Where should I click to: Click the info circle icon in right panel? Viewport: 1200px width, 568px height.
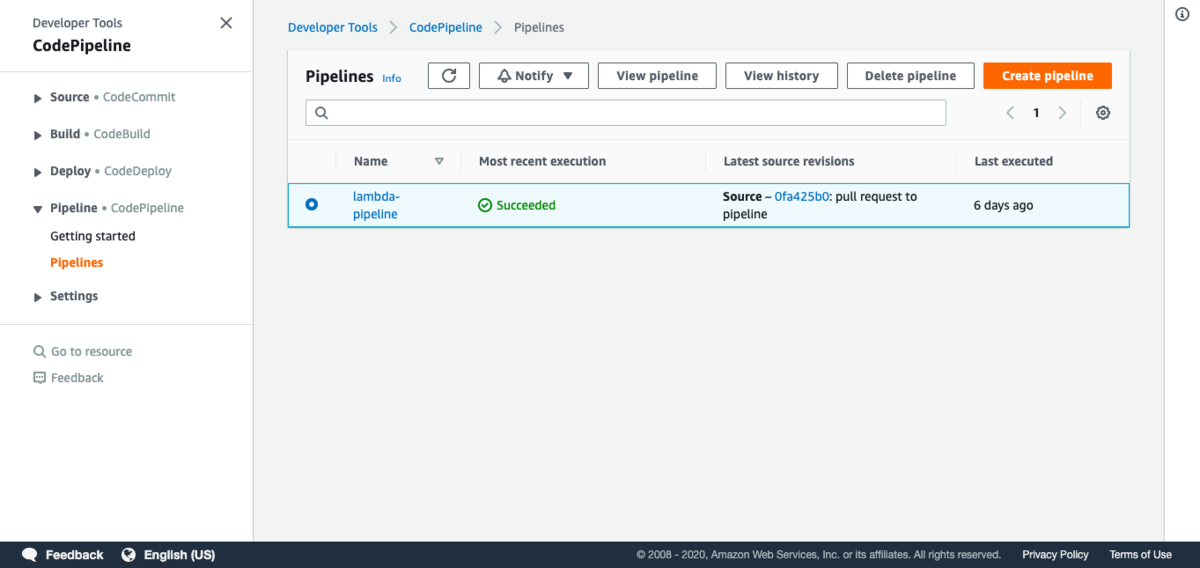[x=1182, y=13]
